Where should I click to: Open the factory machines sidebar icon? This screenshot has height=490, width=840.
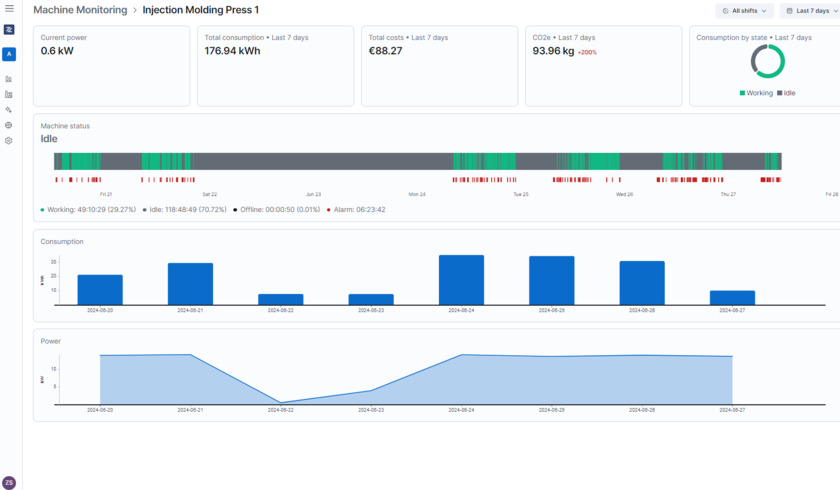point(9,94)
